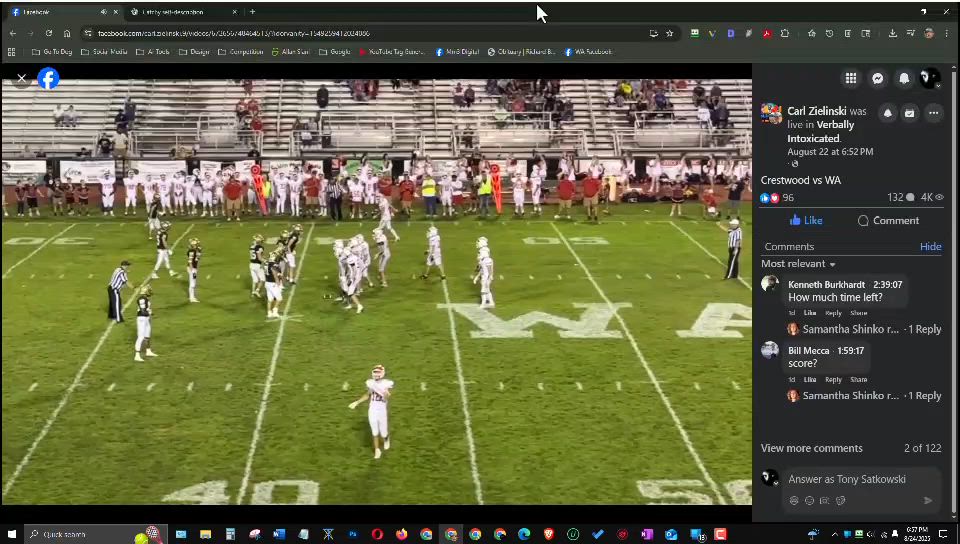Open a new browser tab

[x=252, y=12]
